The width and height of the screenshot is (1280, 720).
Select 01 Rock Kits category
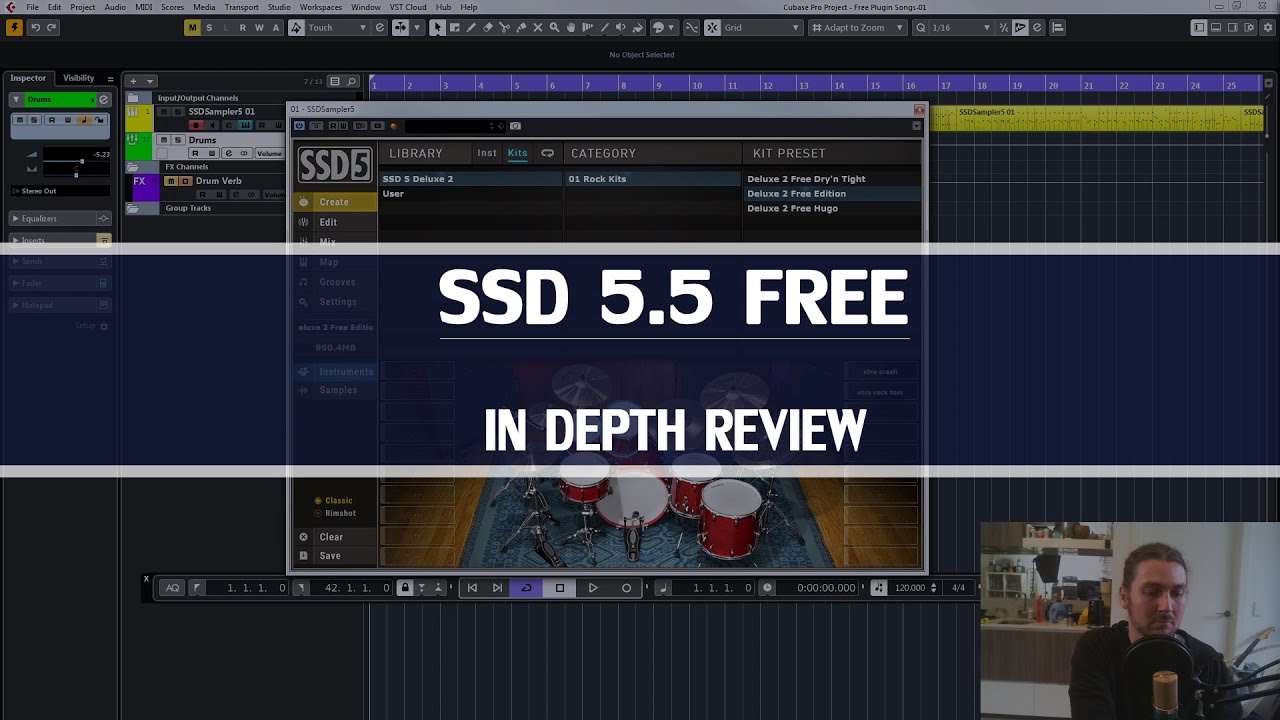(x=653, y=179)
